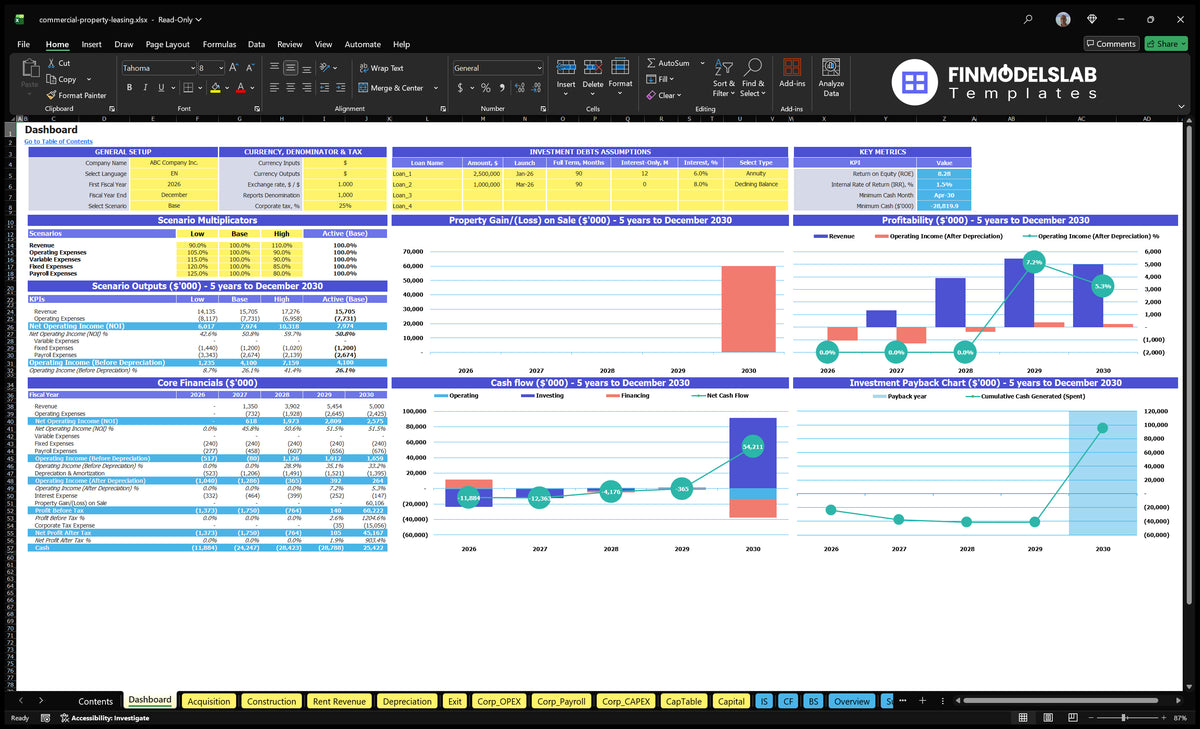Toggle Underline formatting
The image size is (1200, 729).
point(159,88)
